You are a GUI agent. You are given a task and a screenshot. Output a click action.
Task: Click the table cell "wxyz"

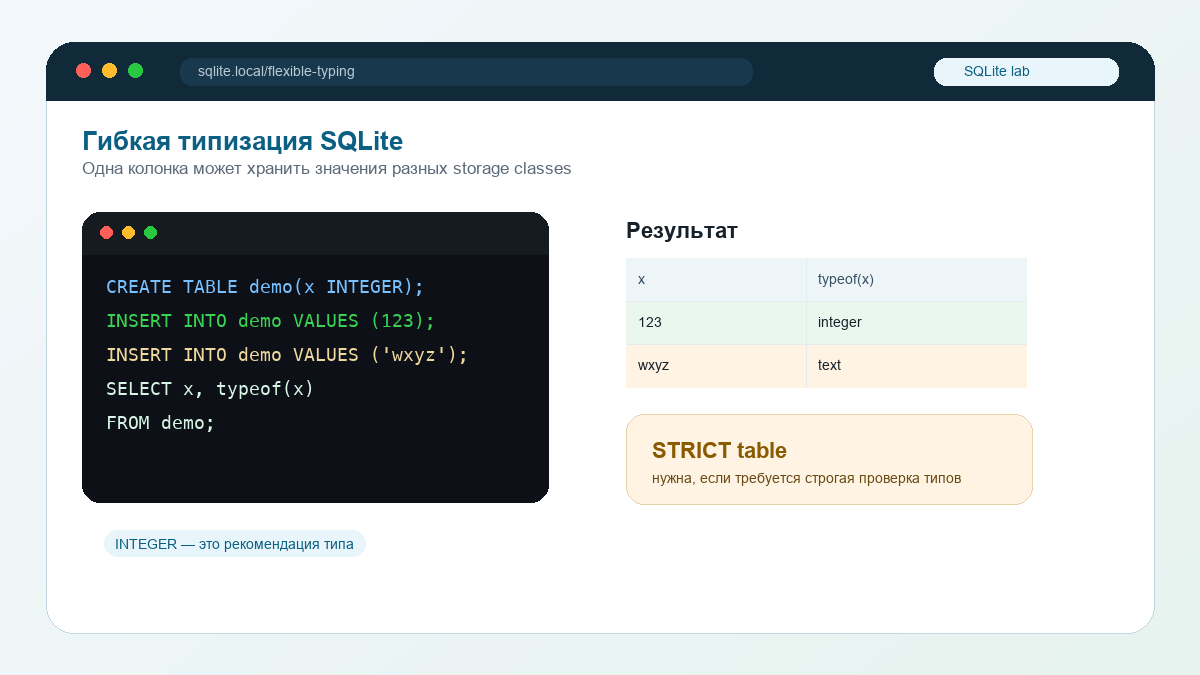[716, 366]
